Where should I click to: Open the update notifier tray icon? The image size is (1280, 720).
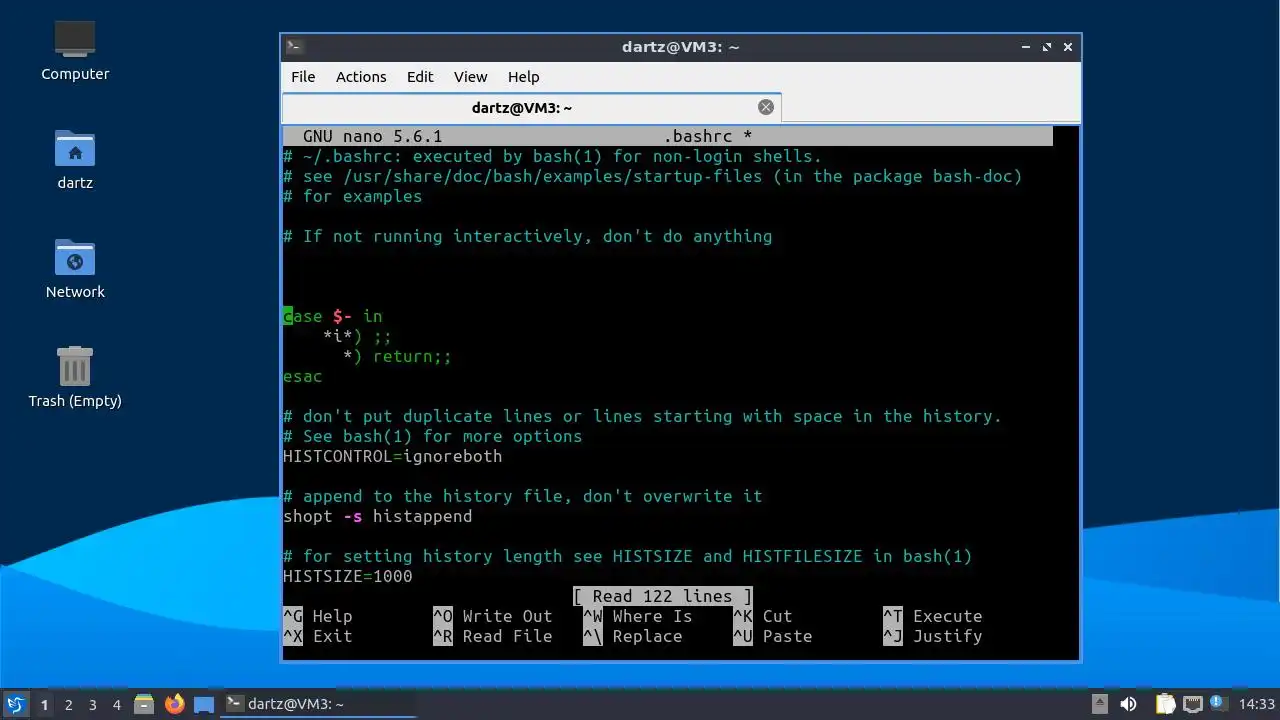pyautogui.click(x=1218, y=703)
